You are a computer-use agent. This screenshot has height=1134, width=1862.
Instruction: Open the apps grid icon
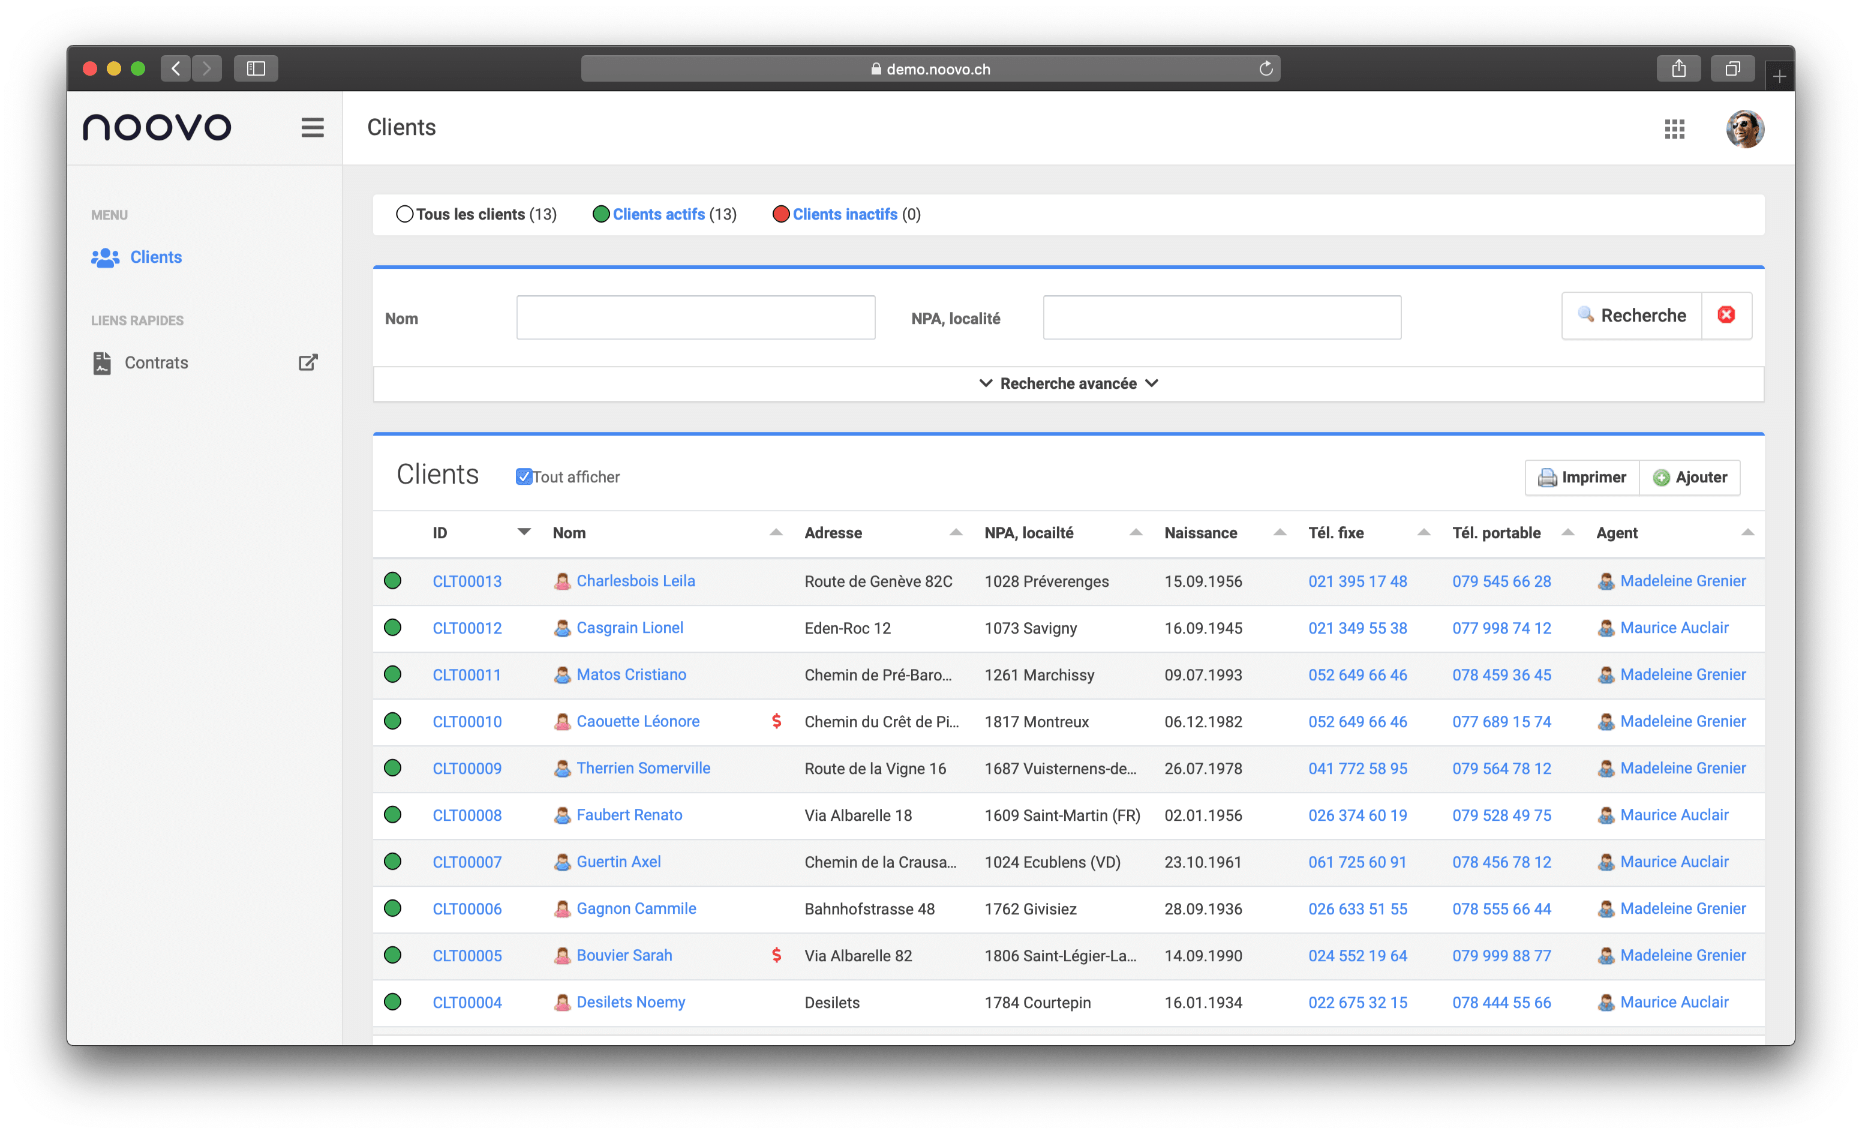1674,129
